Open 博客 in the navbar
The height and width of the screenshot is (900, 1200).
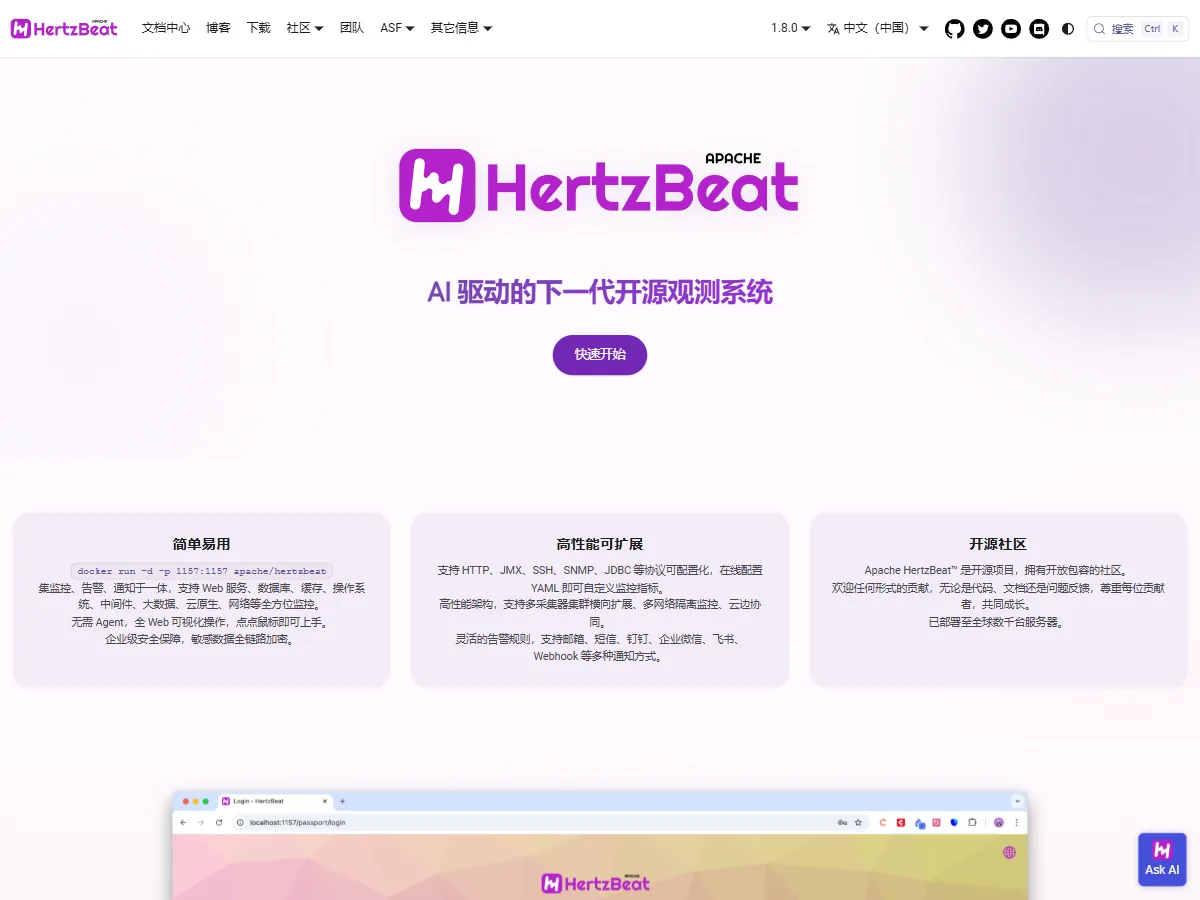(x=218, y=28)
